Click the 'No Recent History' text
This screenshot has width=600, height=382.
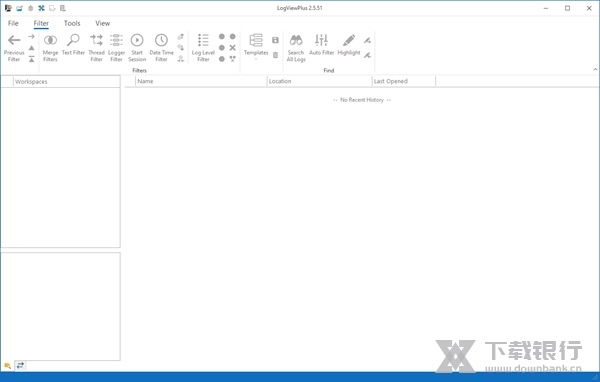click(362, 100)
